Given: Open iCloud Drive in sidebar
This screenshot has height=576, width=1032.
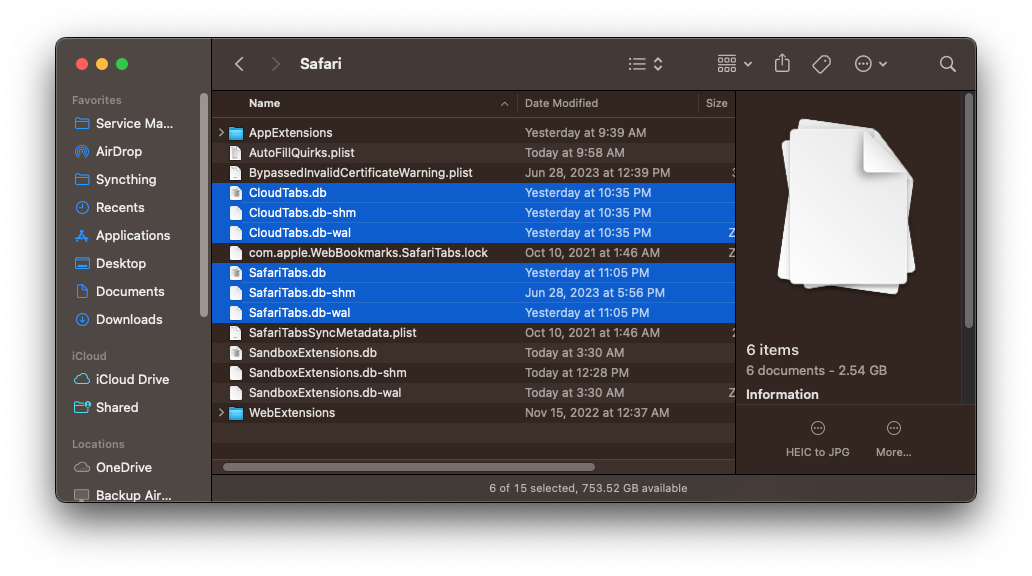Looking at the screenshot, I should (132, 379).
